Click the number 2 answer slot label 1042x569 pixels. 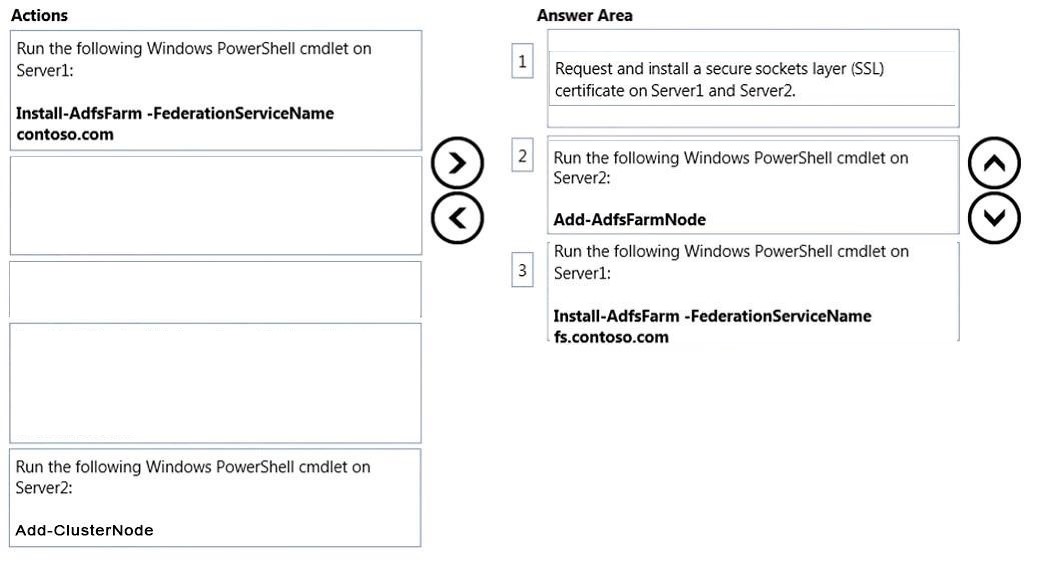522,156
